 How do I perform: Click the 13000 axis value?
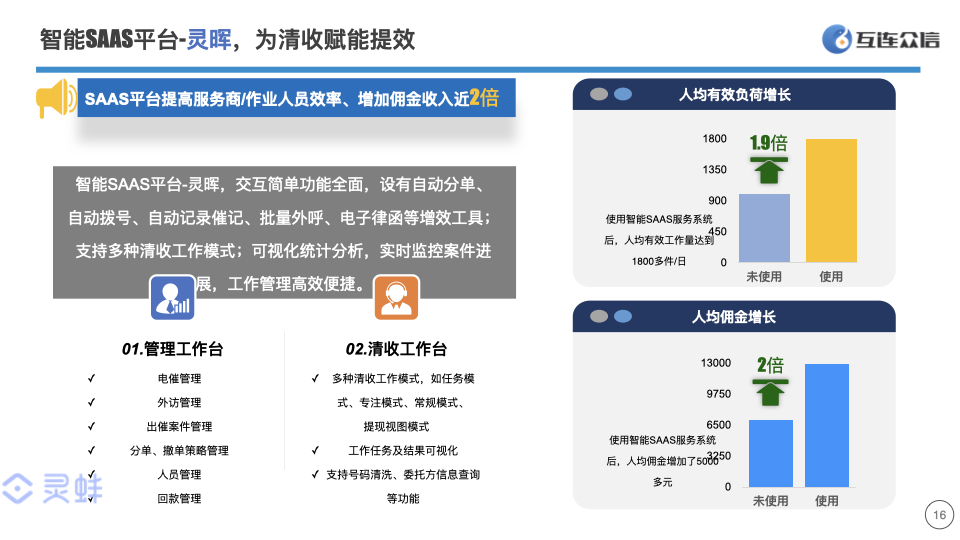point(716,362)
